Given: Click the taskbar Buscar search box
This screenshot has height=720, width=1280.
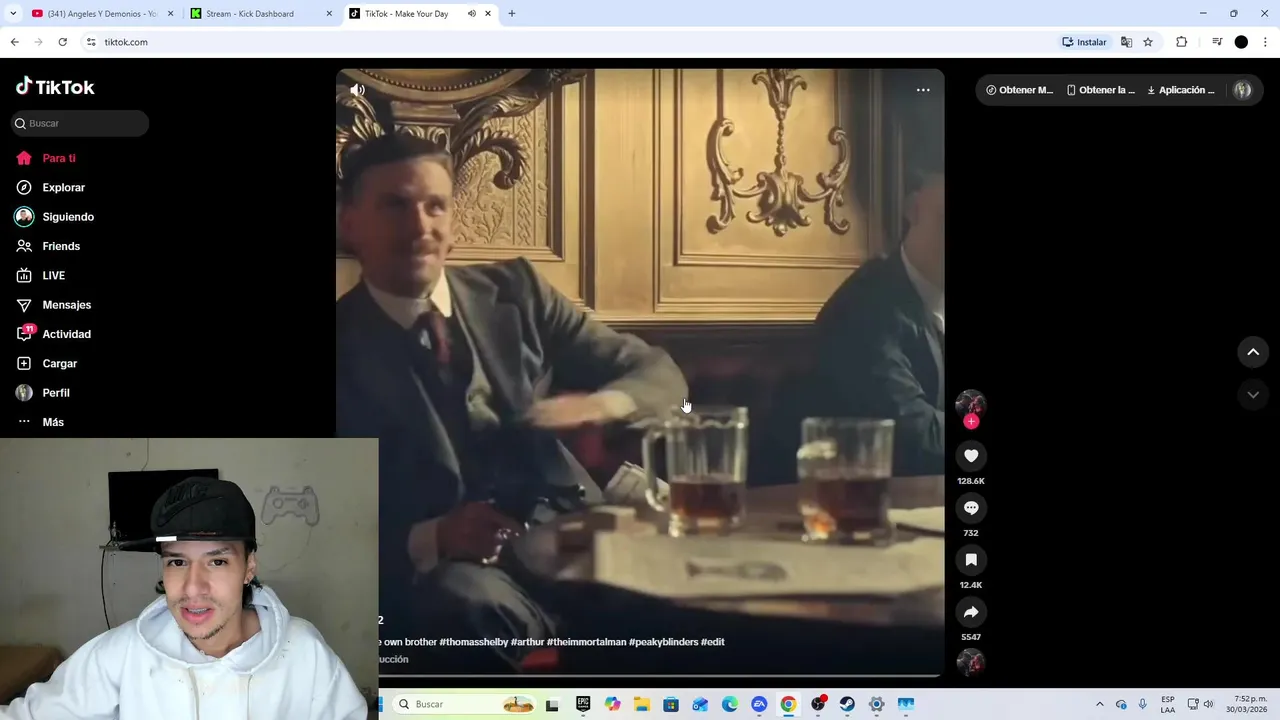Looking at the screenshot, I should pos(466,704).
